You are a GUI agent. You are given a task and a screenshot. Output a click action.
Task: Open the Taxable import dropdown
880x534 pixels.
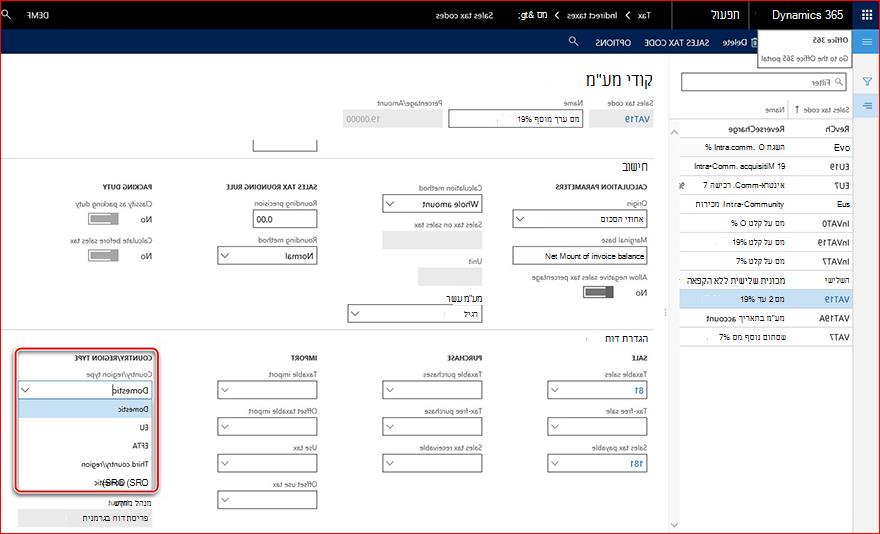coord(225,390)
